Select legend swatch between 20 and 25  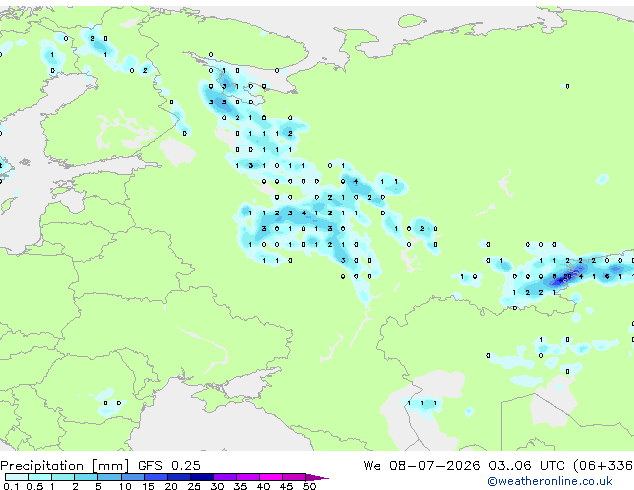click(x=179, y=477)
